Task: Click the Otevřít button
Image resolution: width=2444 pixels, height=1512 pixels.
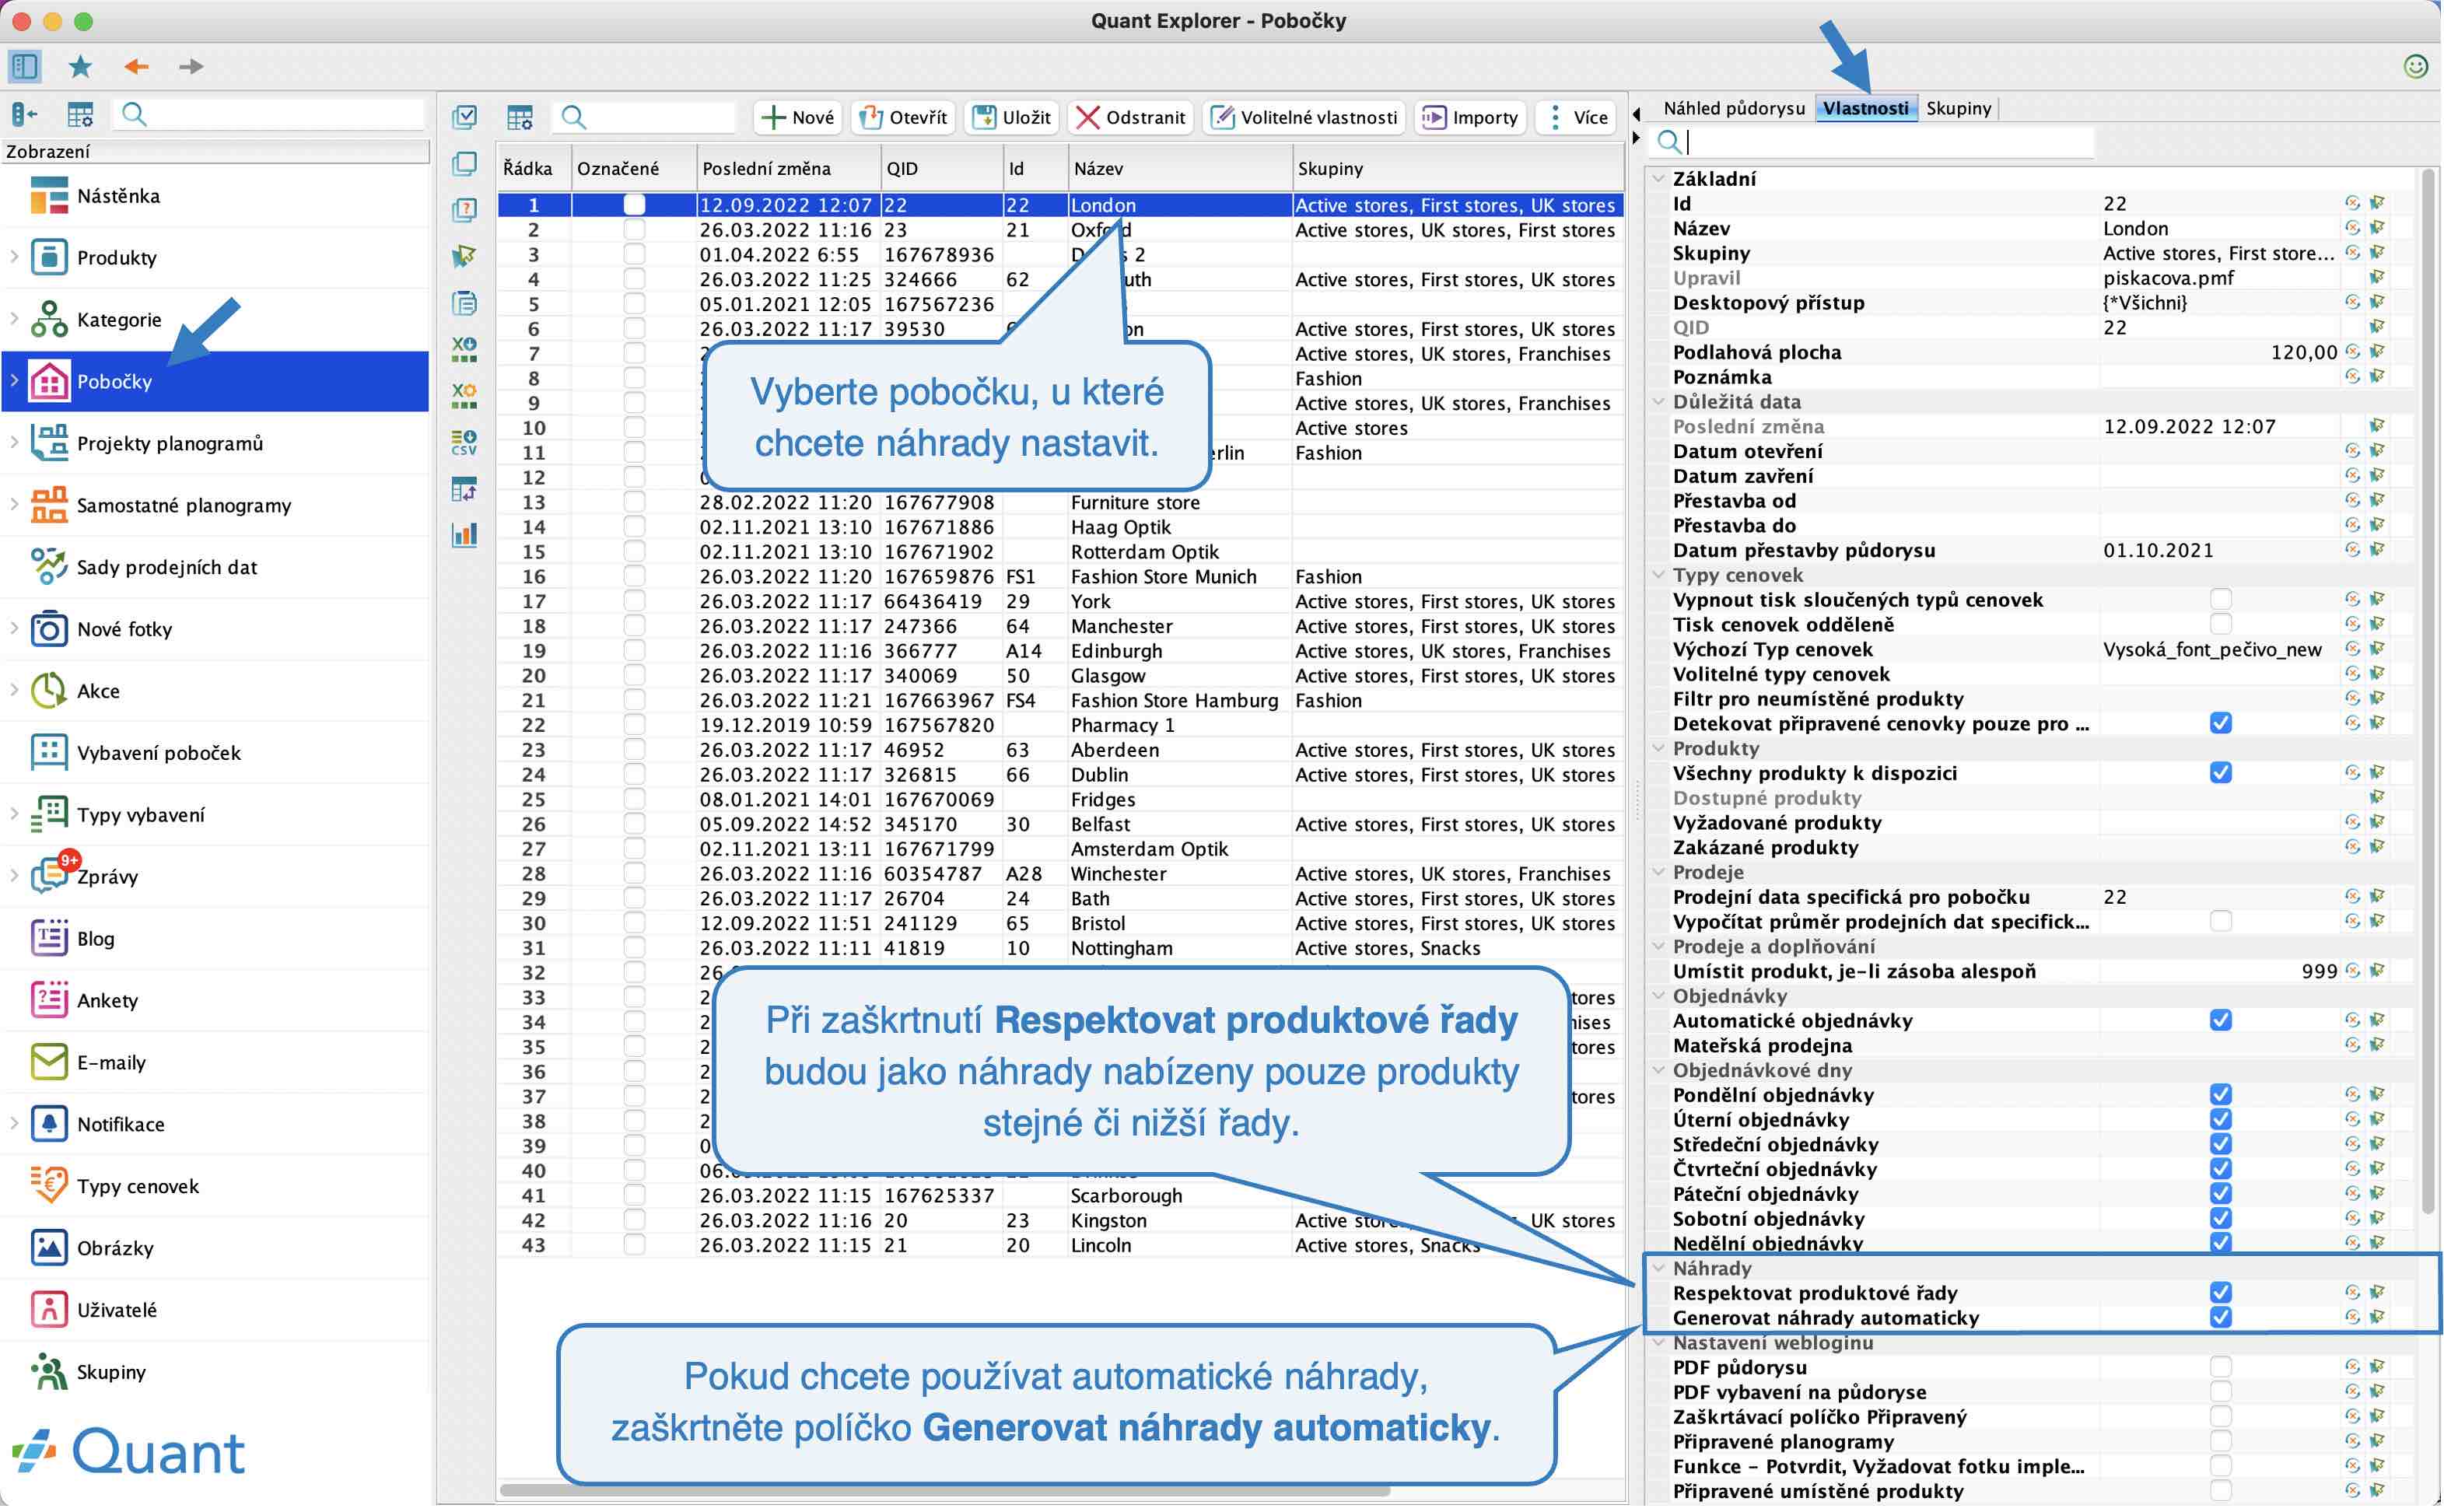Action: (904, 118)
